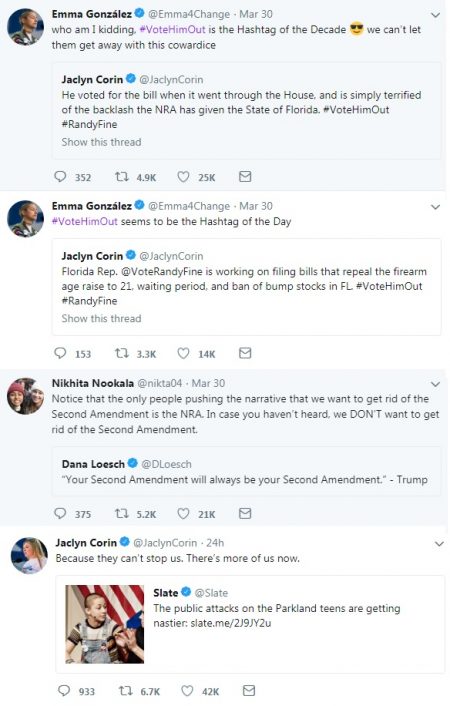
Task: Open the chevron menu on Jaclyn Corin's tweet
Action: [439, 544]
